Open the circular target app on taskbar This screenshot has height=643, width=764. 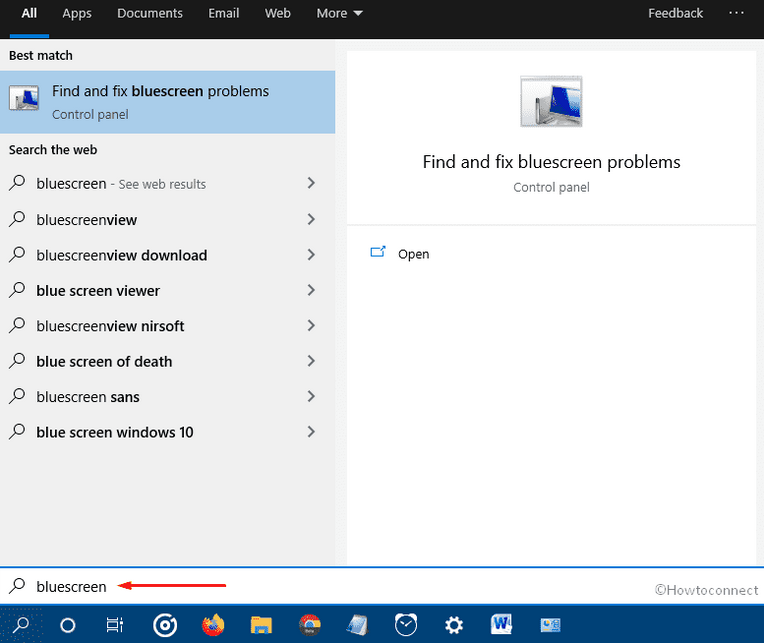point(165,625)
